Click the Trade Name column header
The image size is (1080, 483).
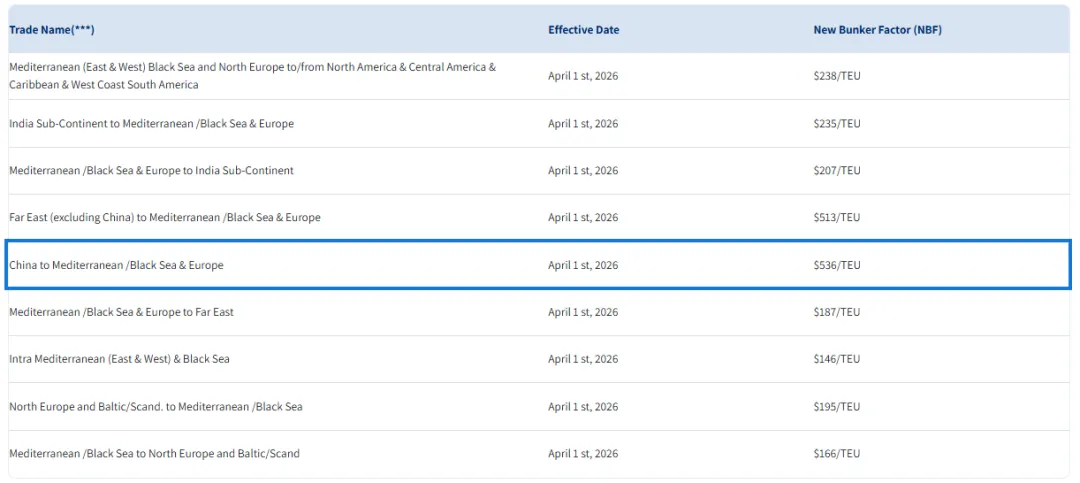[52, 30]
